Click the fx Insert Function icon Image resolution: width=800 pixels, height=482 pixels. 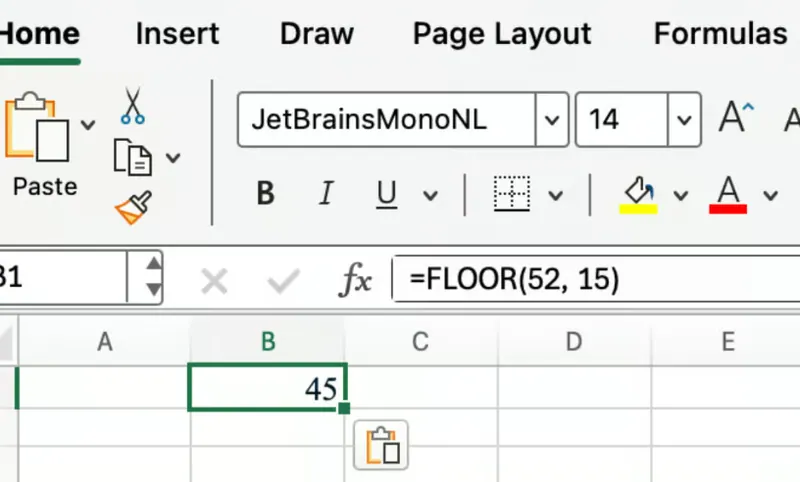tap(355, 281)
